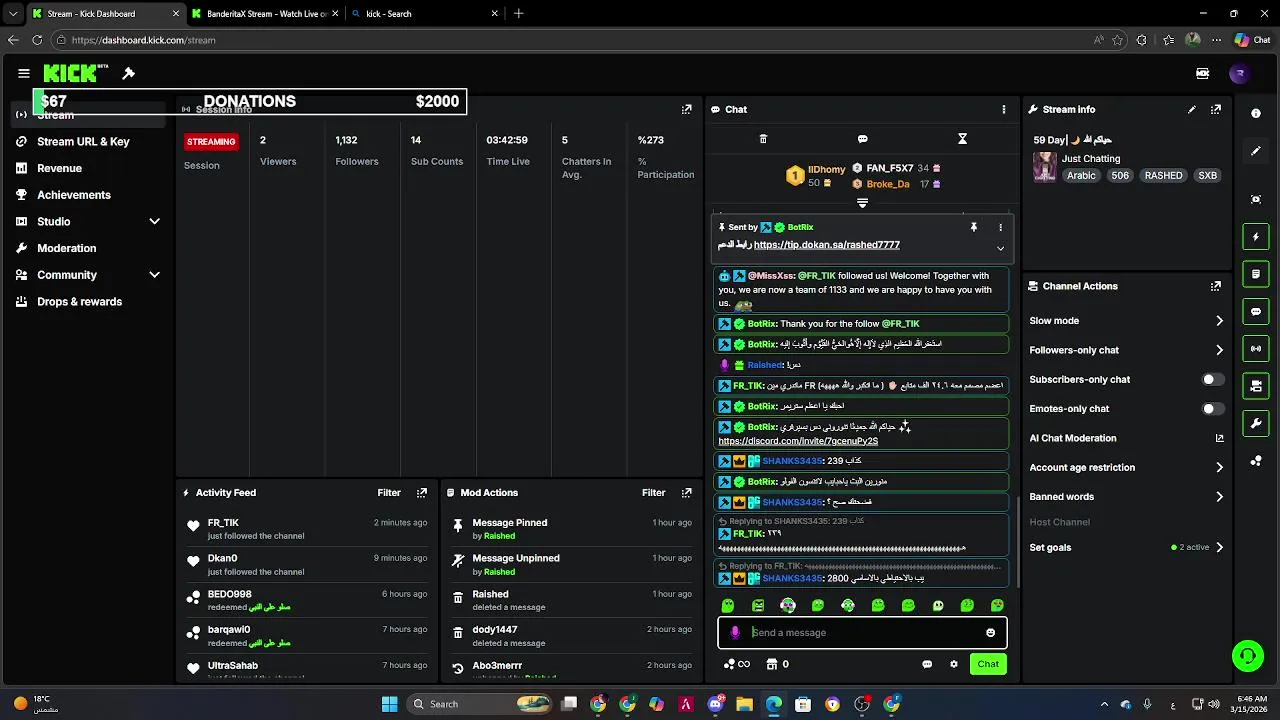This screenshot has height=720, width=1280.
Task: Open Slow mode options
Action: click(x=1126, y=321)
